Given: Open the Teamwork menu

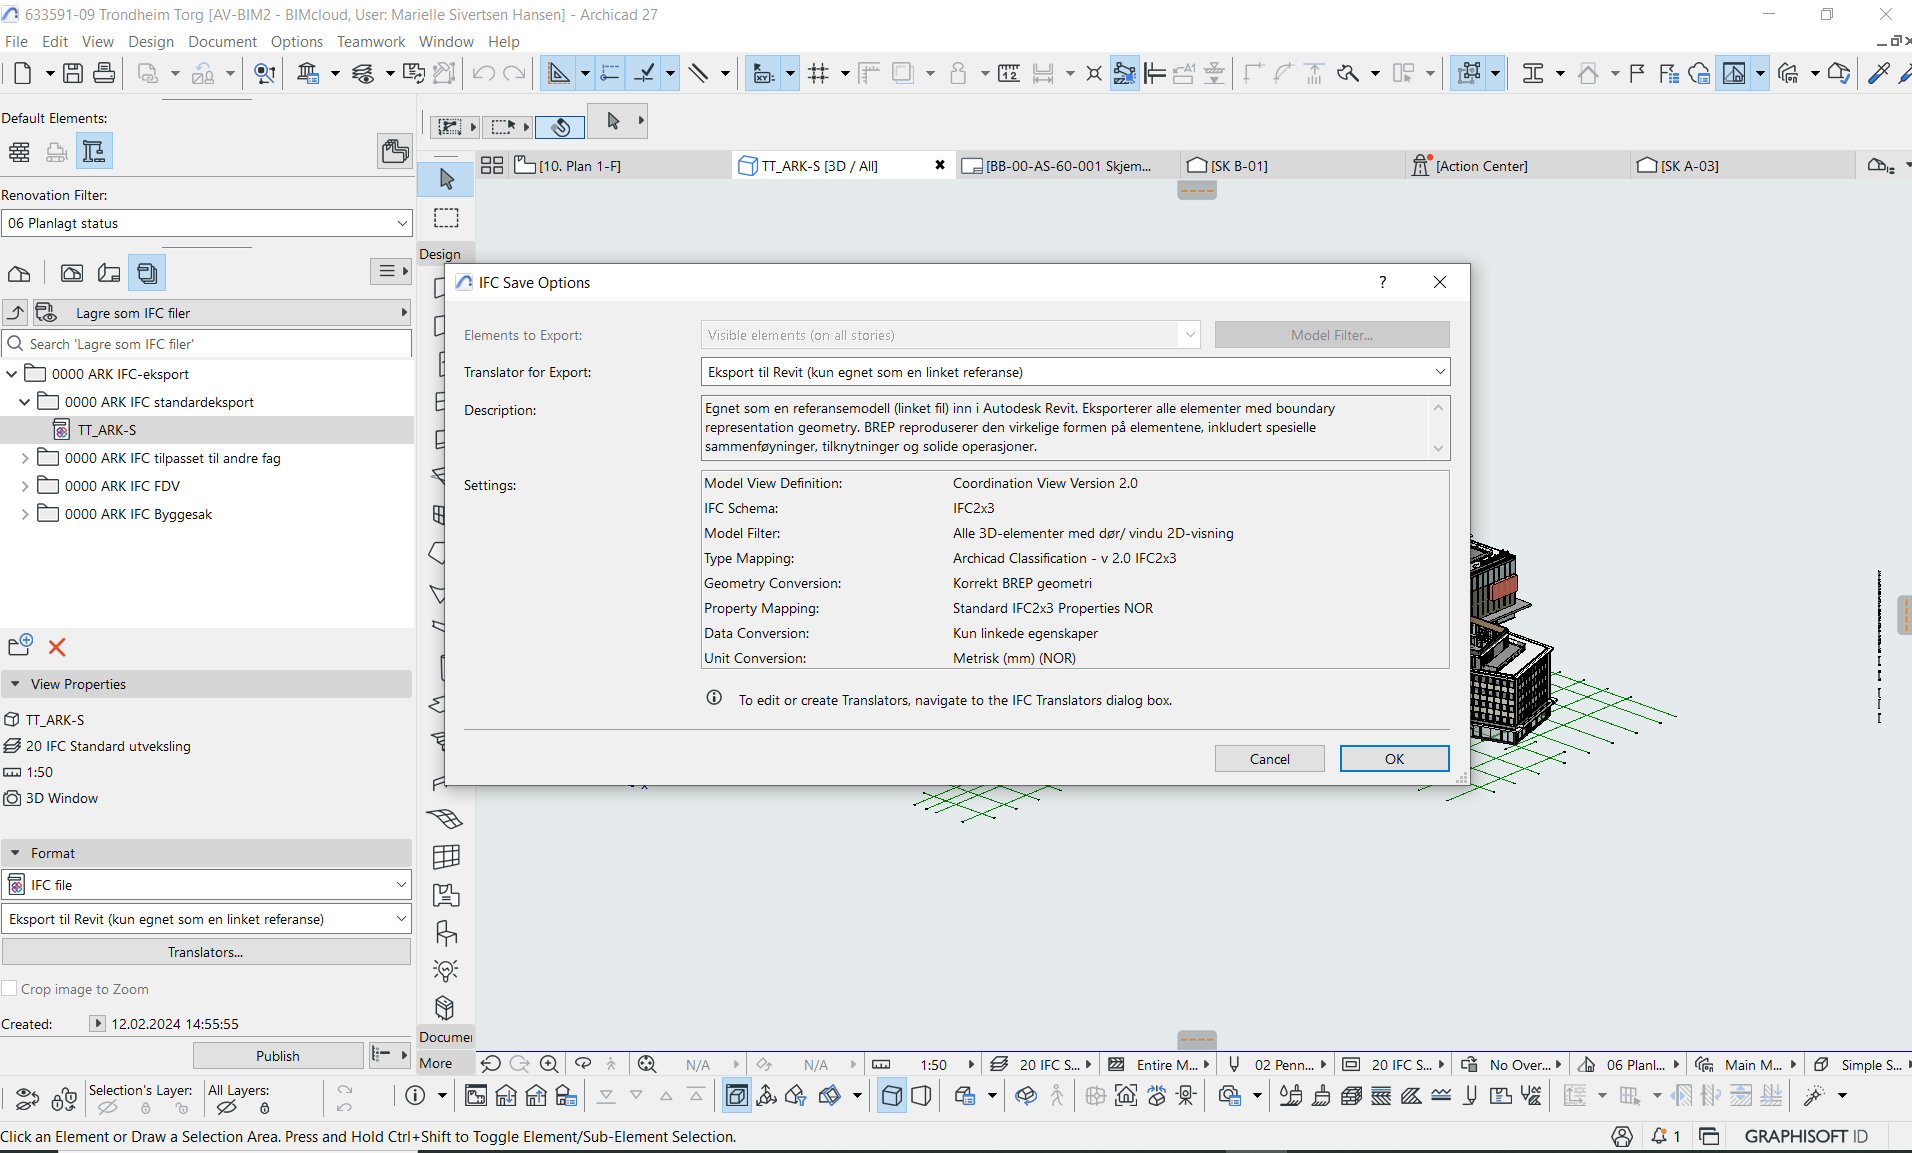Looking at the screenshot, I should point(370,42).
